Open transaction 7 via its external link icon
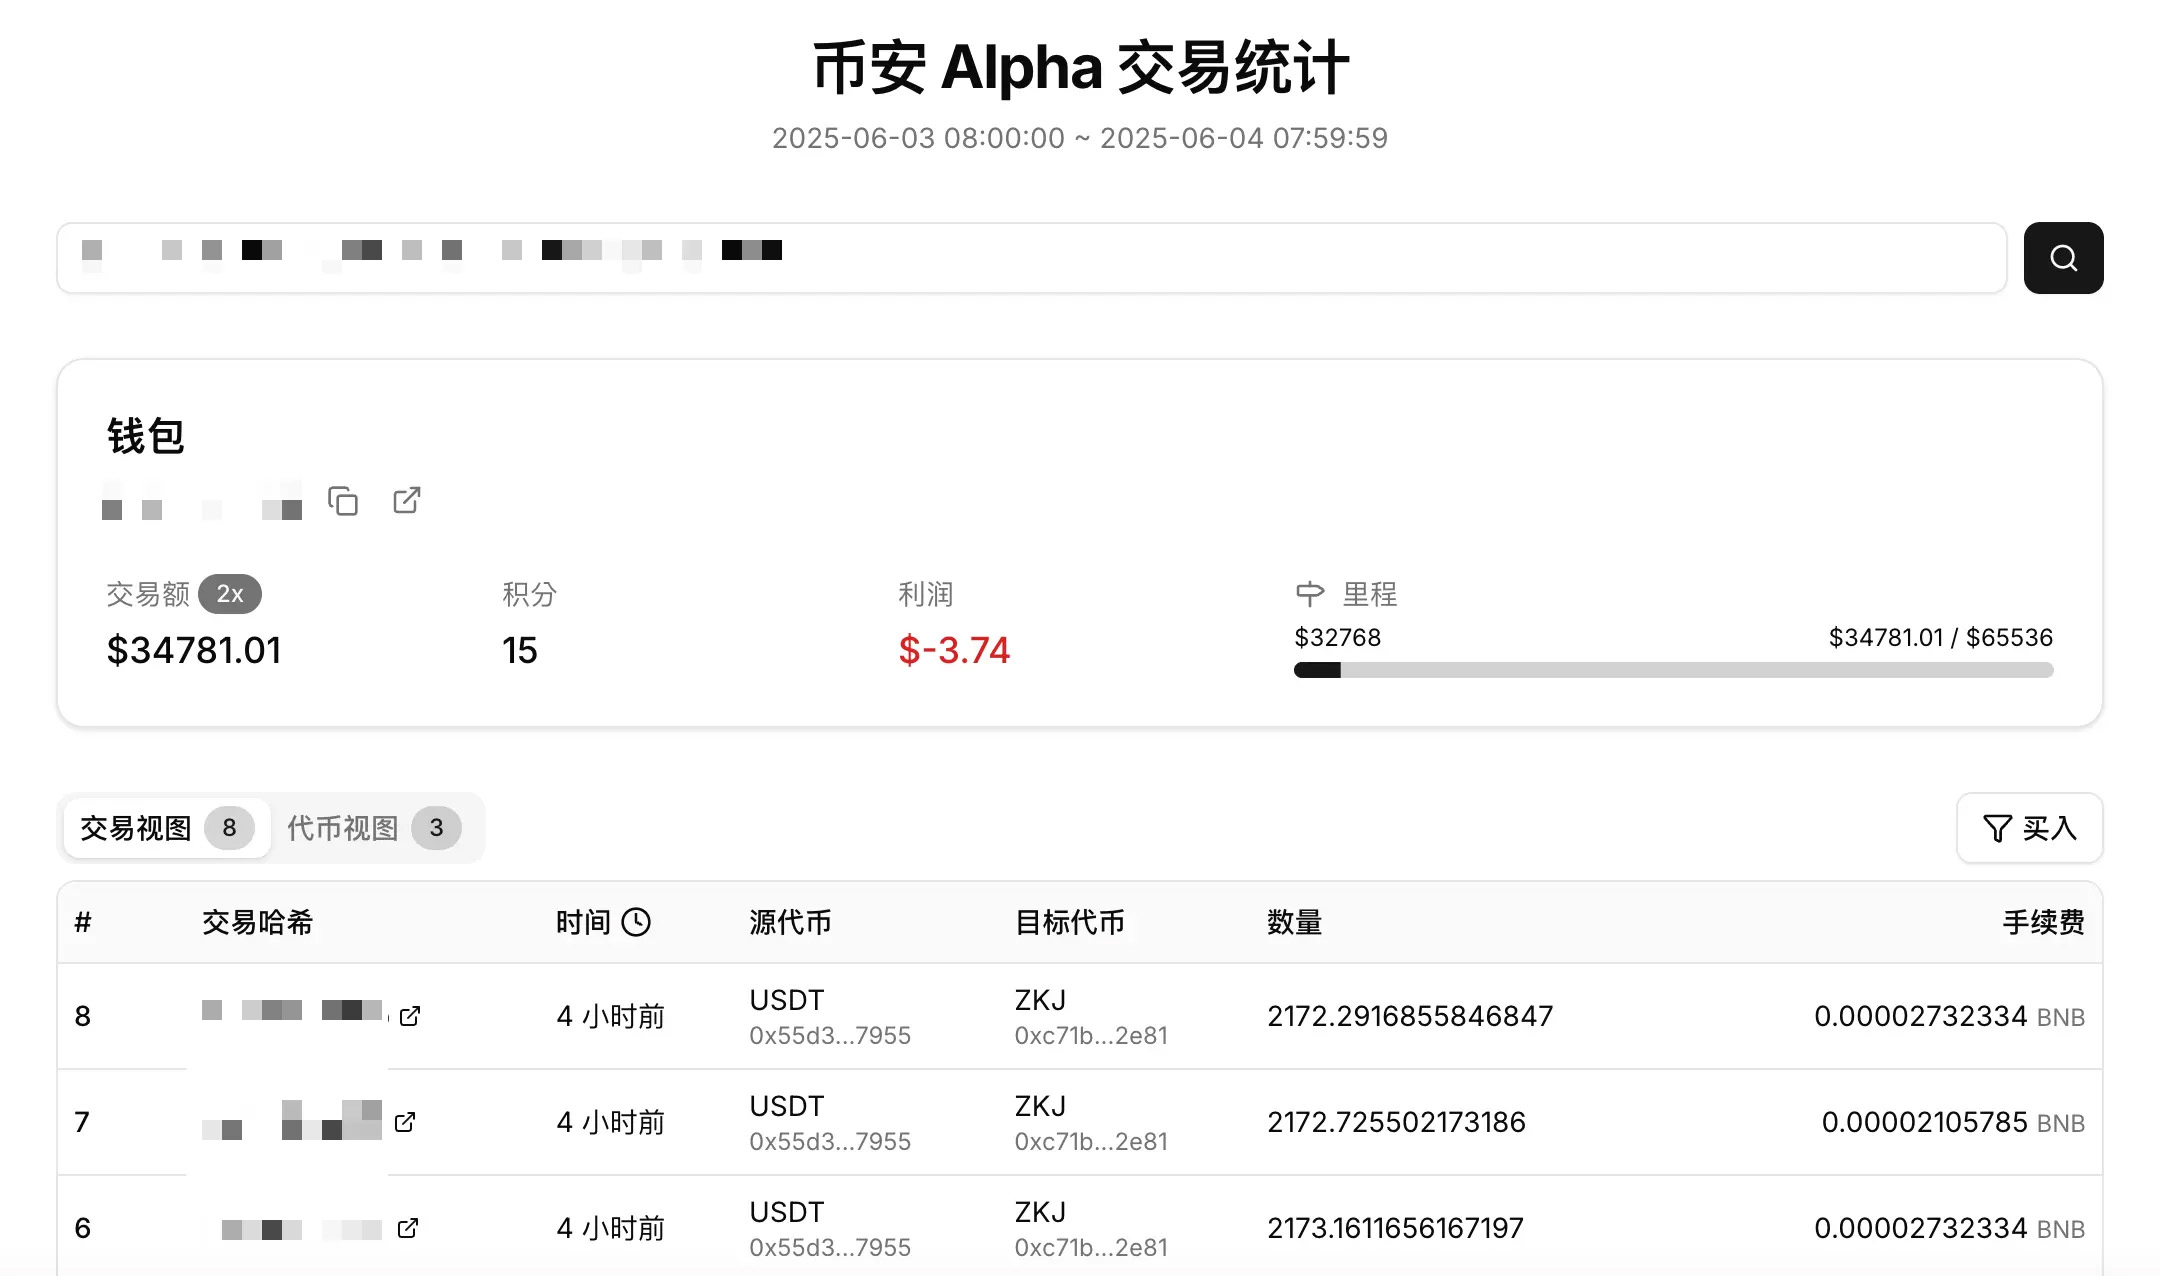The width and height of the screenshot is (2160, 1276). pos(405,1123)
